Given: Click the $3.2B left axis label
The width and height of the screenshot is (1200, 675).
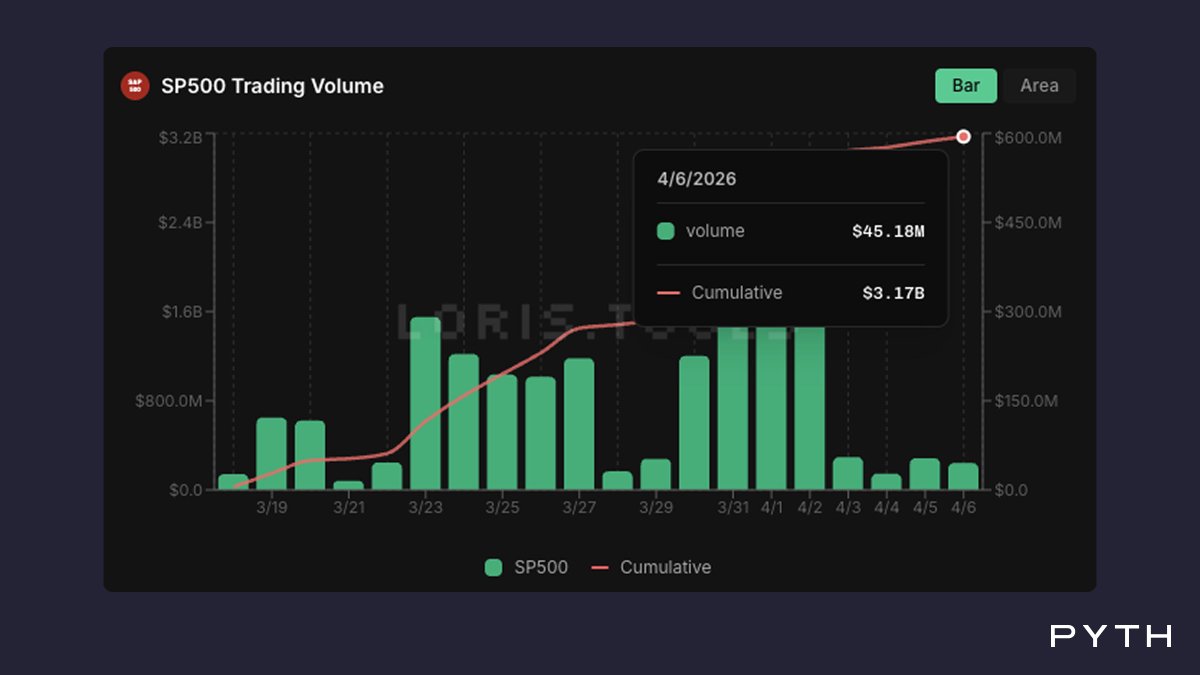Looking at the screenshot, I should click(180, 137).
